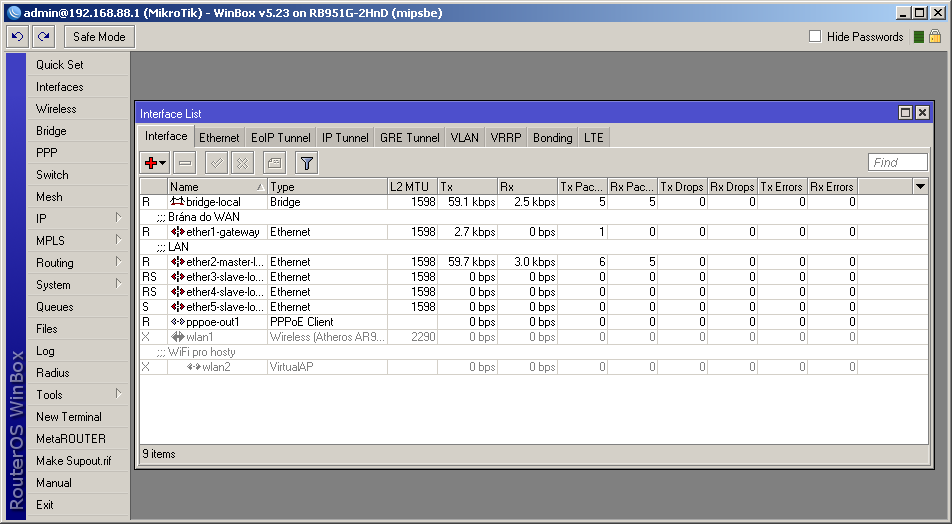Switch to the EoIP Tunnel tab
This screenshot has width=952, height=524.
click(x=280, y=138)
